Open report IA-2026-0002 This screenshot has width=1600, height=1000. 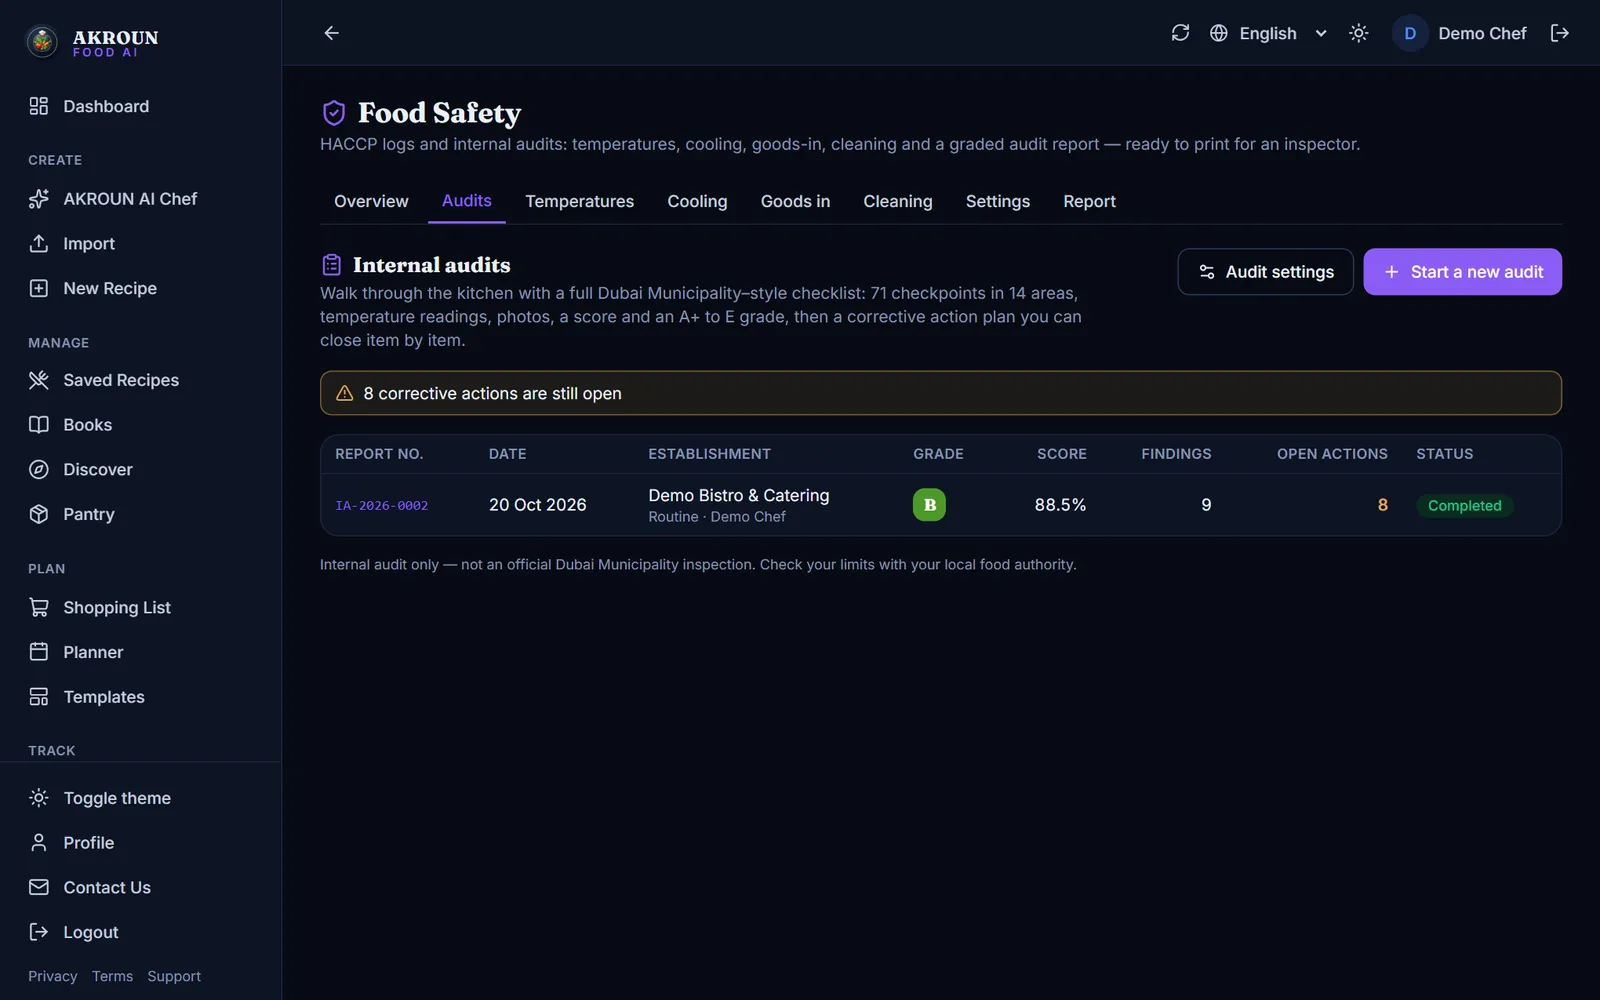(381, 506)
